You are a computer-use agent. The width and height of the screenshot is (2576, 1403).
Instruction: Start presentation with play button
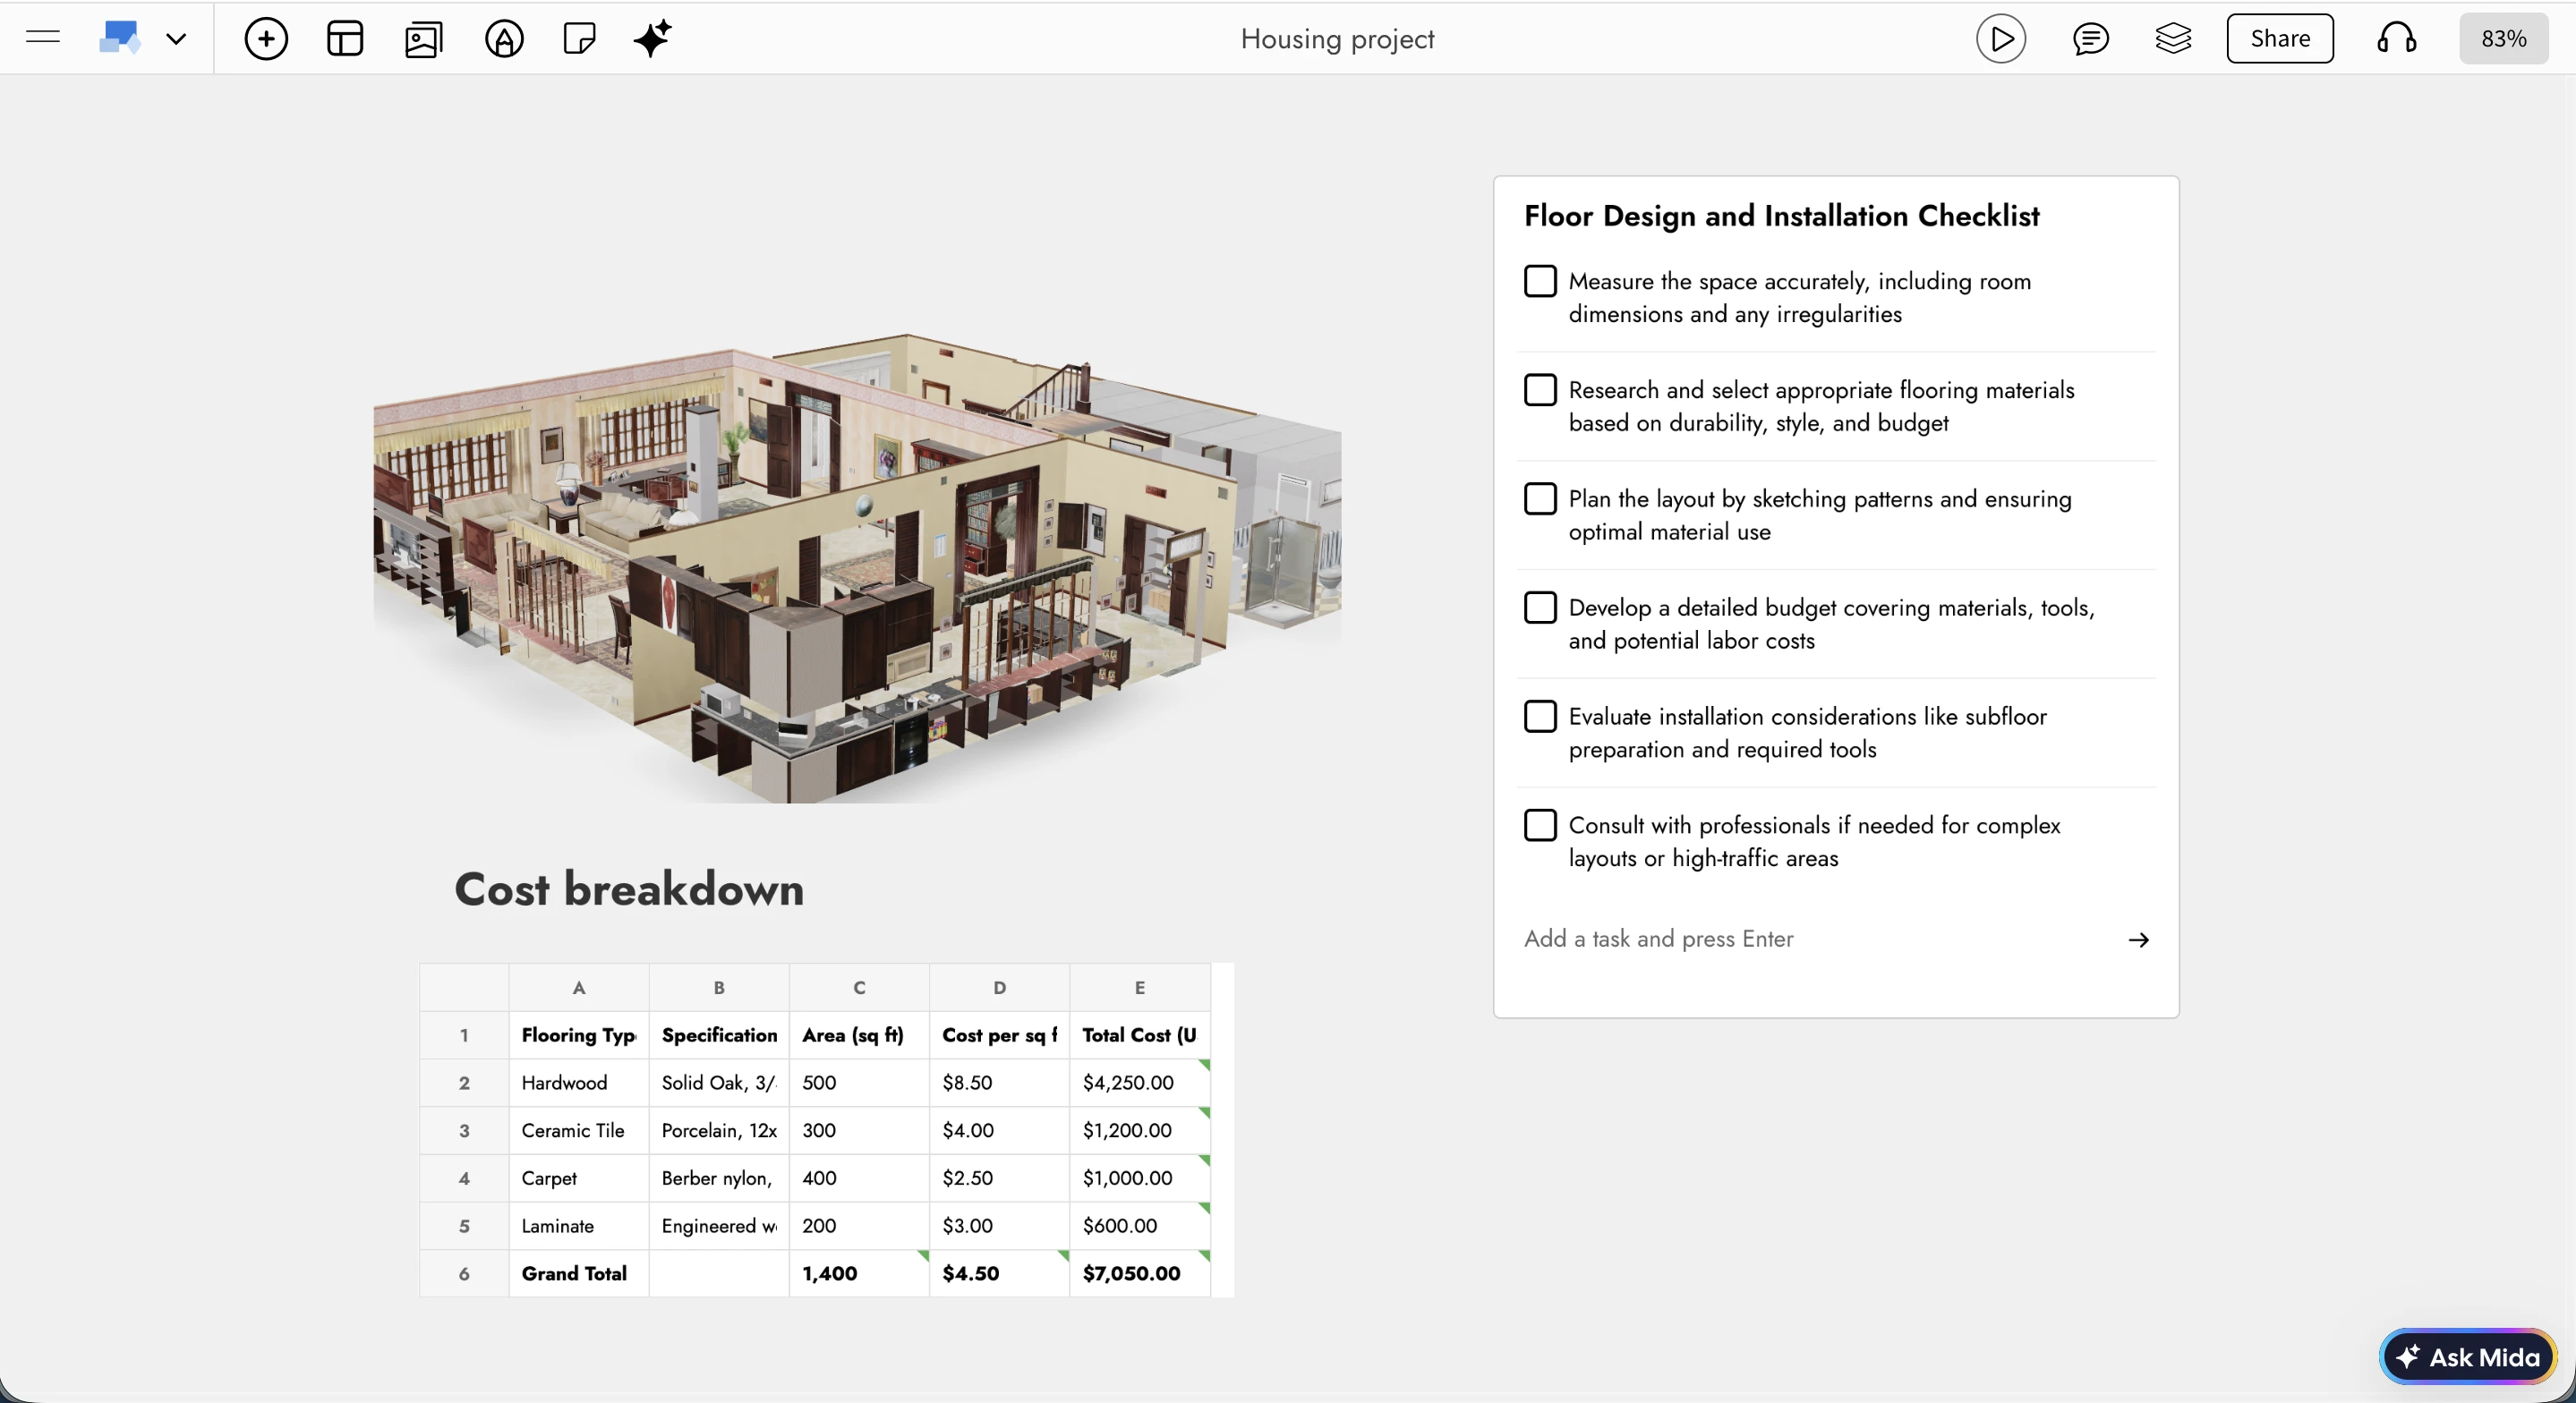[x=2001, y=39]
